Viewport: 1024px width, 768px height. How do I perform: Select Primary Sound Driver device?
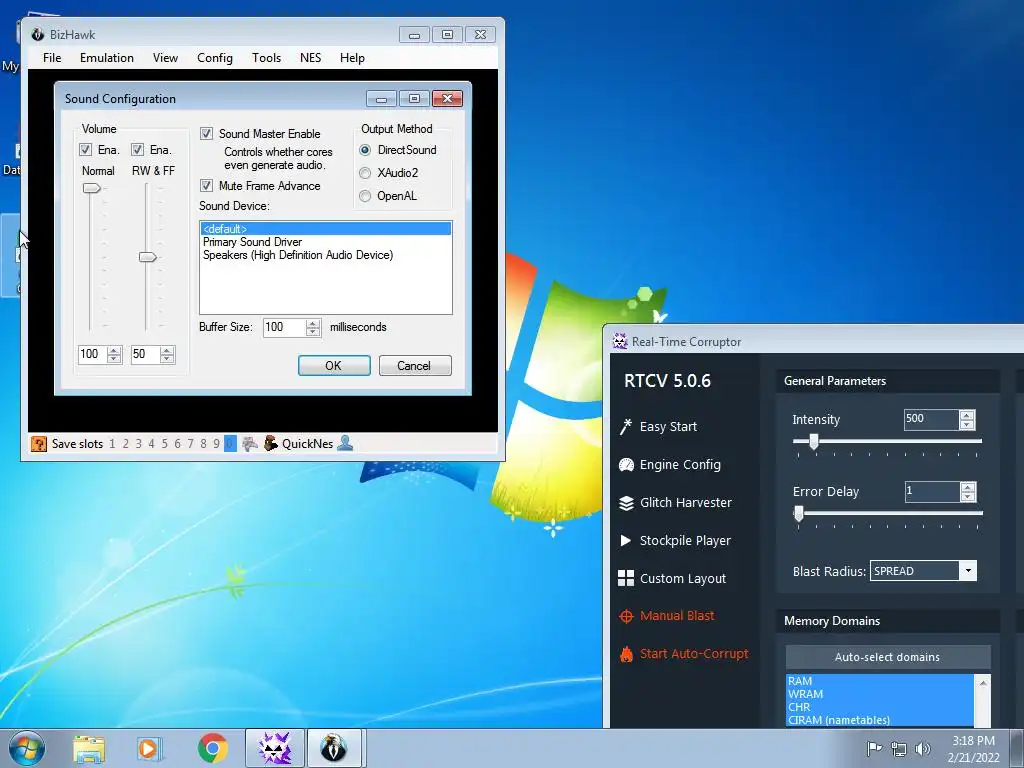(x=326, y=242)
